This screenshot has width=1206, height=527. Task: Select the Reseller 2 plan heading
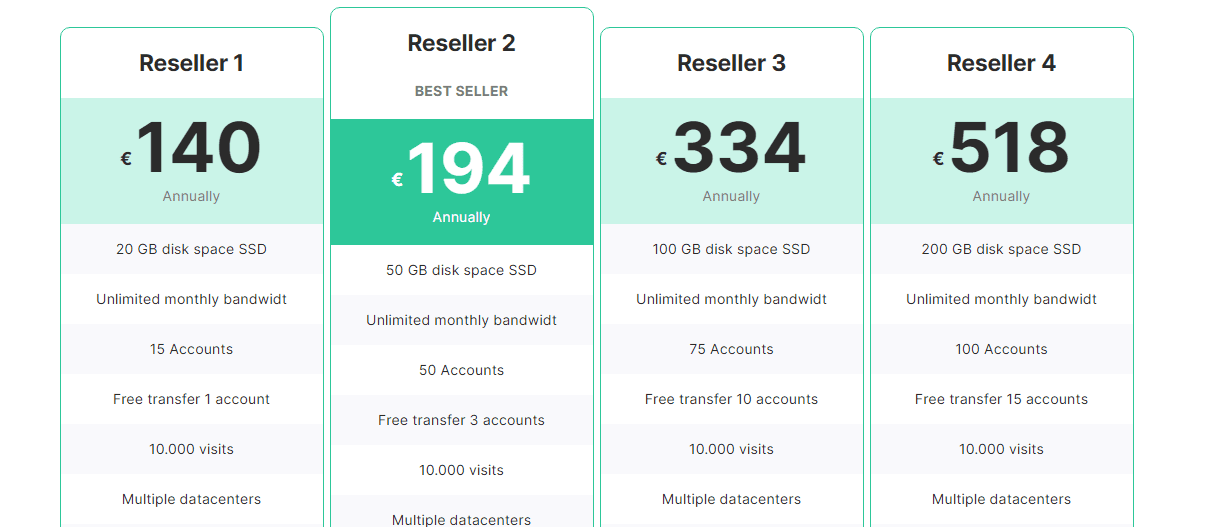point(461,43)
